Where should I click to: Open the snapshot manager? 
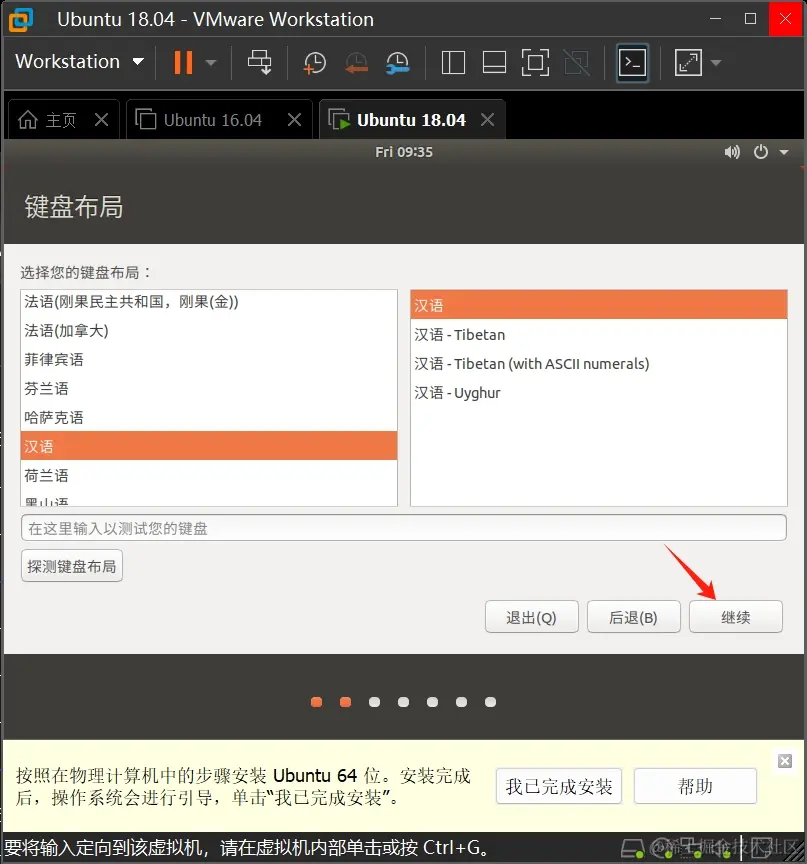click(x=397, y=63)
